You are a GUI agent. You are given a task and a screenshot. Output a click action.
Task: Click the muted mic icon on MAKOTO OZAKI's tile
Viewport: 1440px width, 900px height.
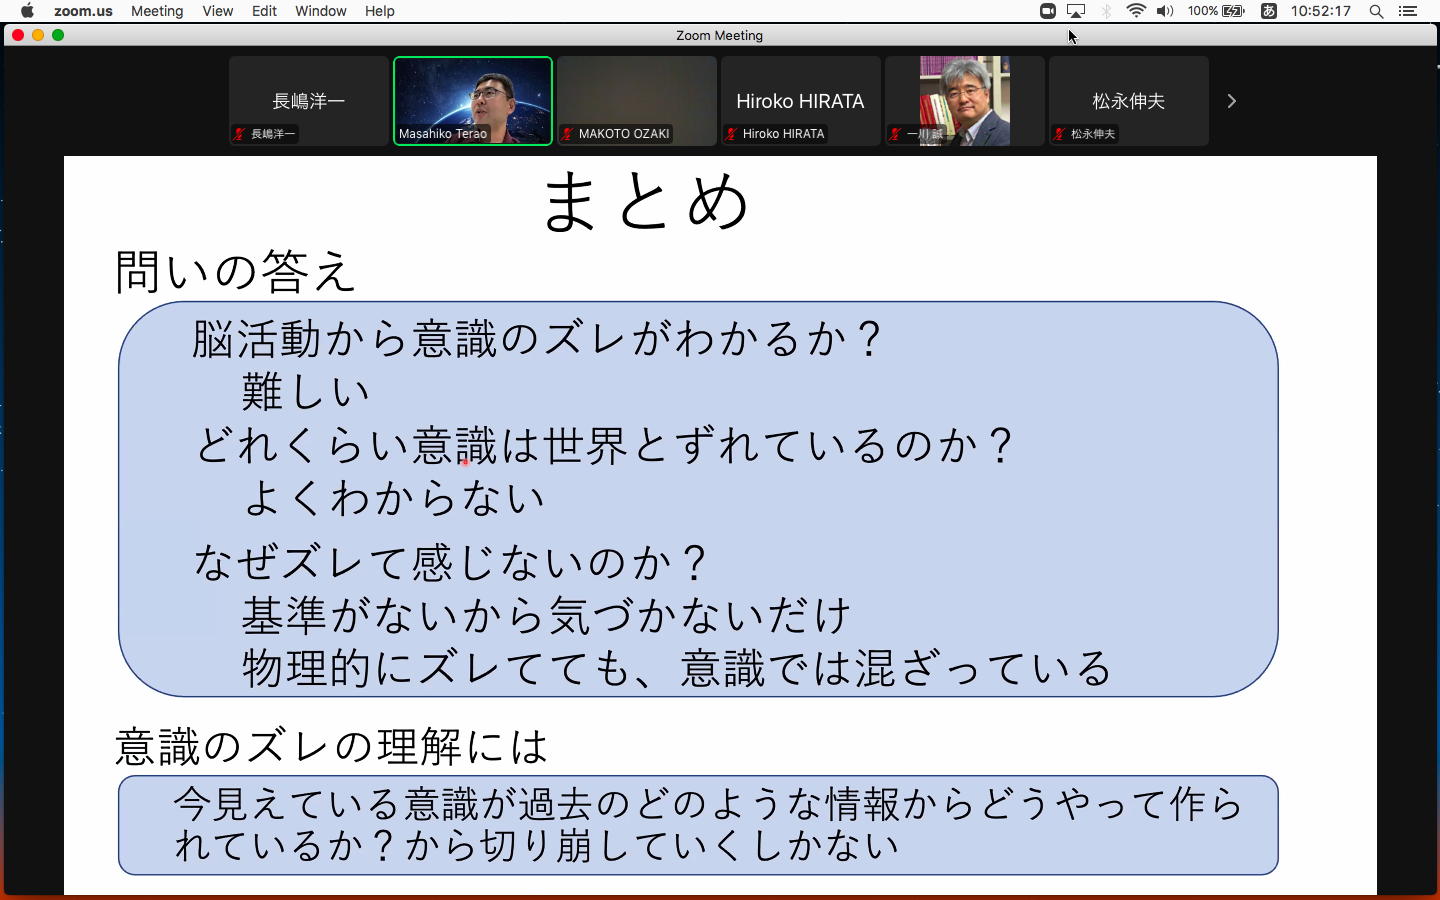click(568, 134)
